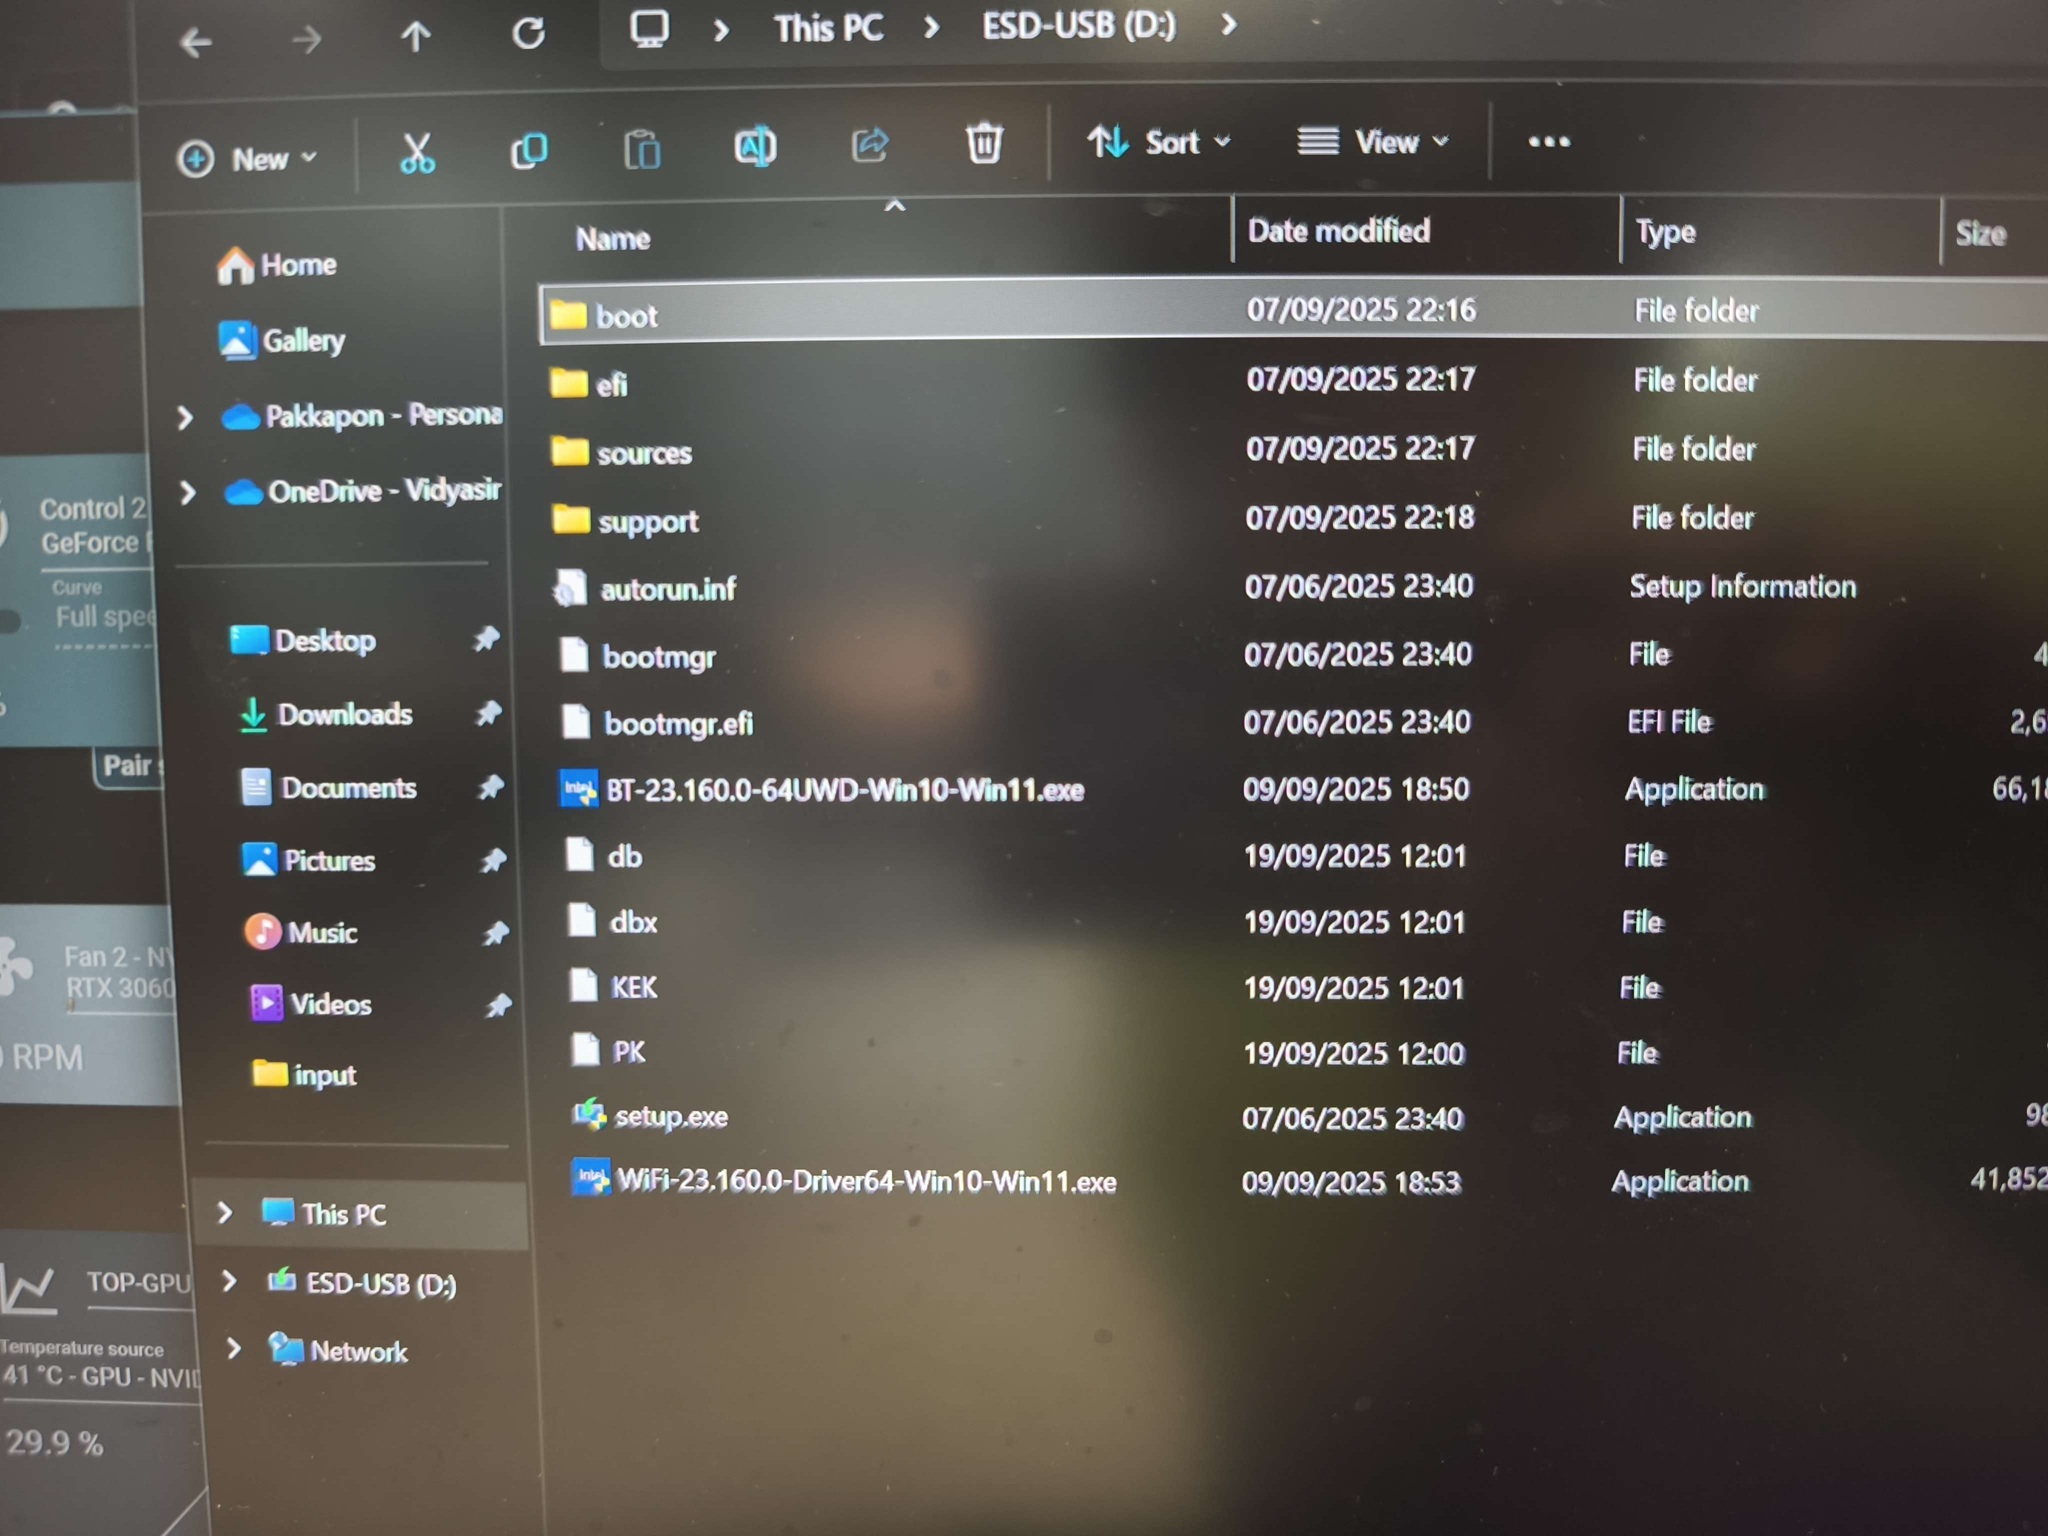Open the input folder in sidebar
Screen dimensions: 2048x1536
(304, 1075)
